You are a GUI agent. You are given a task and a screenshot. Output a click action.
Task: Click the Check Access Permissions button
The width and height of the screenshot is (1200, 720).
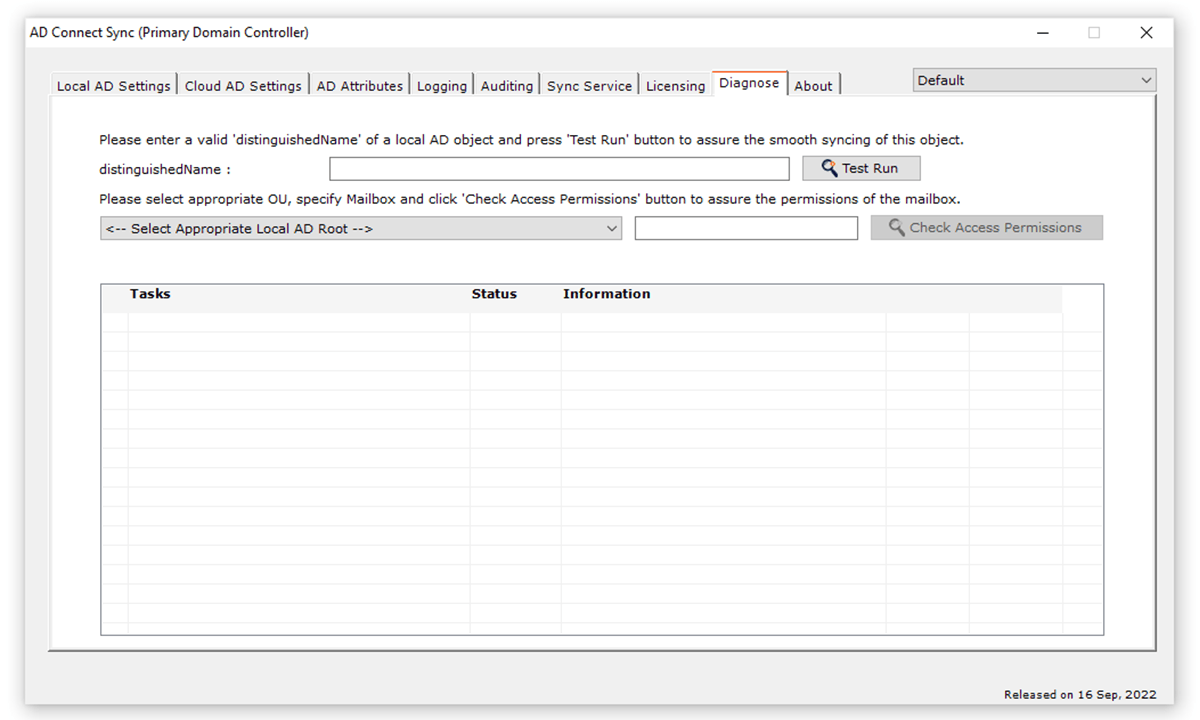pos(987,227)
